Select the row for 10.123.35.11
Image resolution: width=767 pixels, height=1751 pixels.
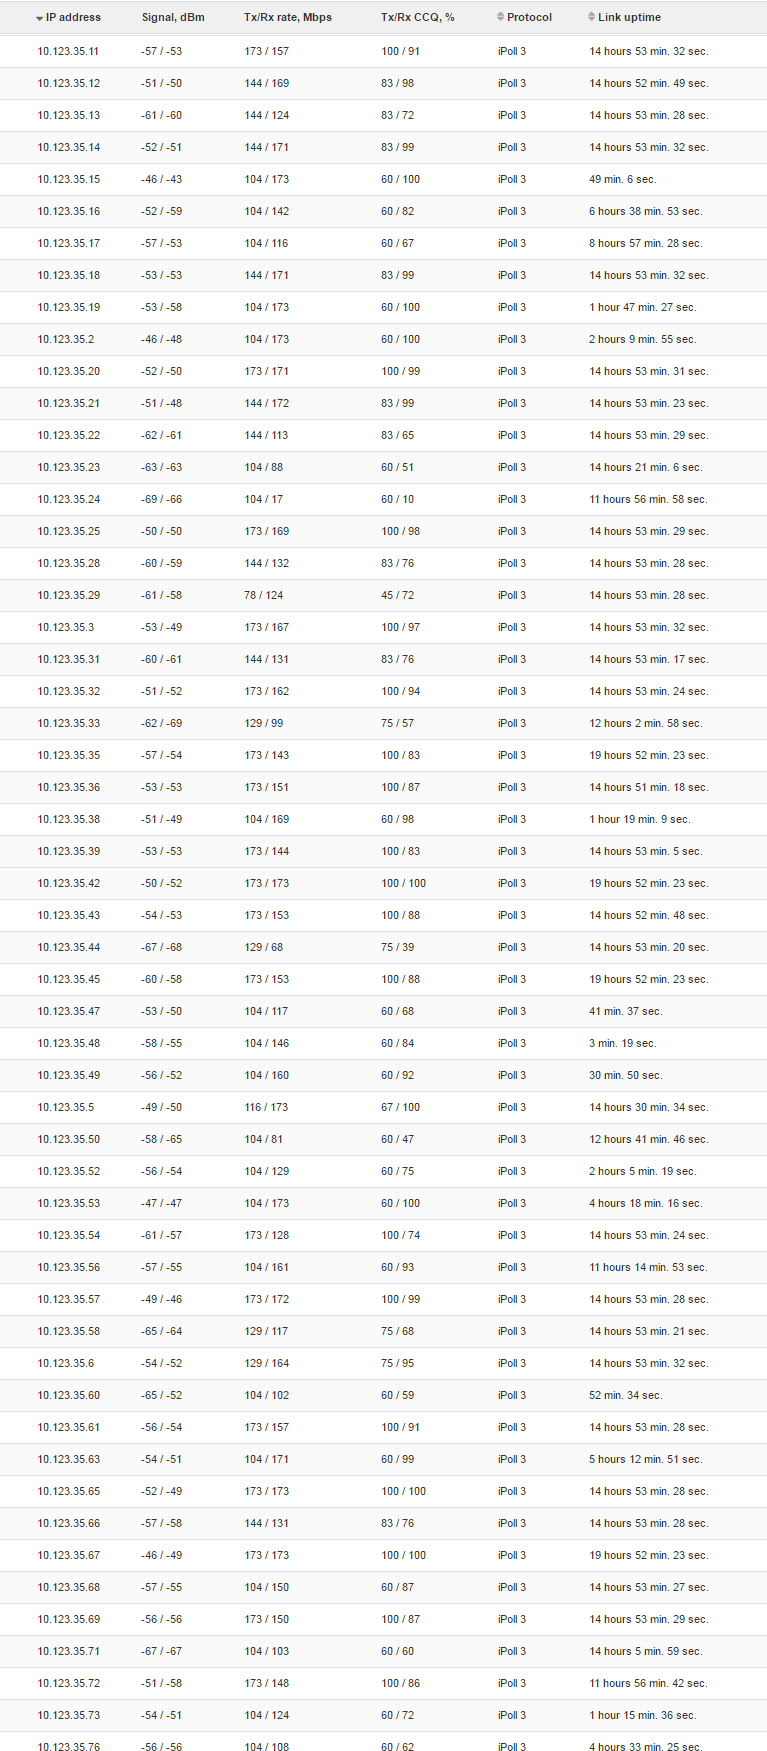[383, 51]
